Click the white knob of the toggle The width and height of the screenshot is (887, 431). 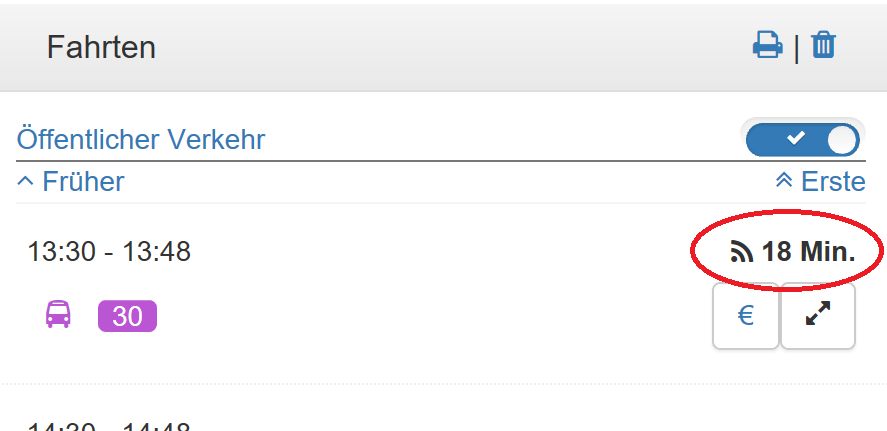[x=842, y=139]
